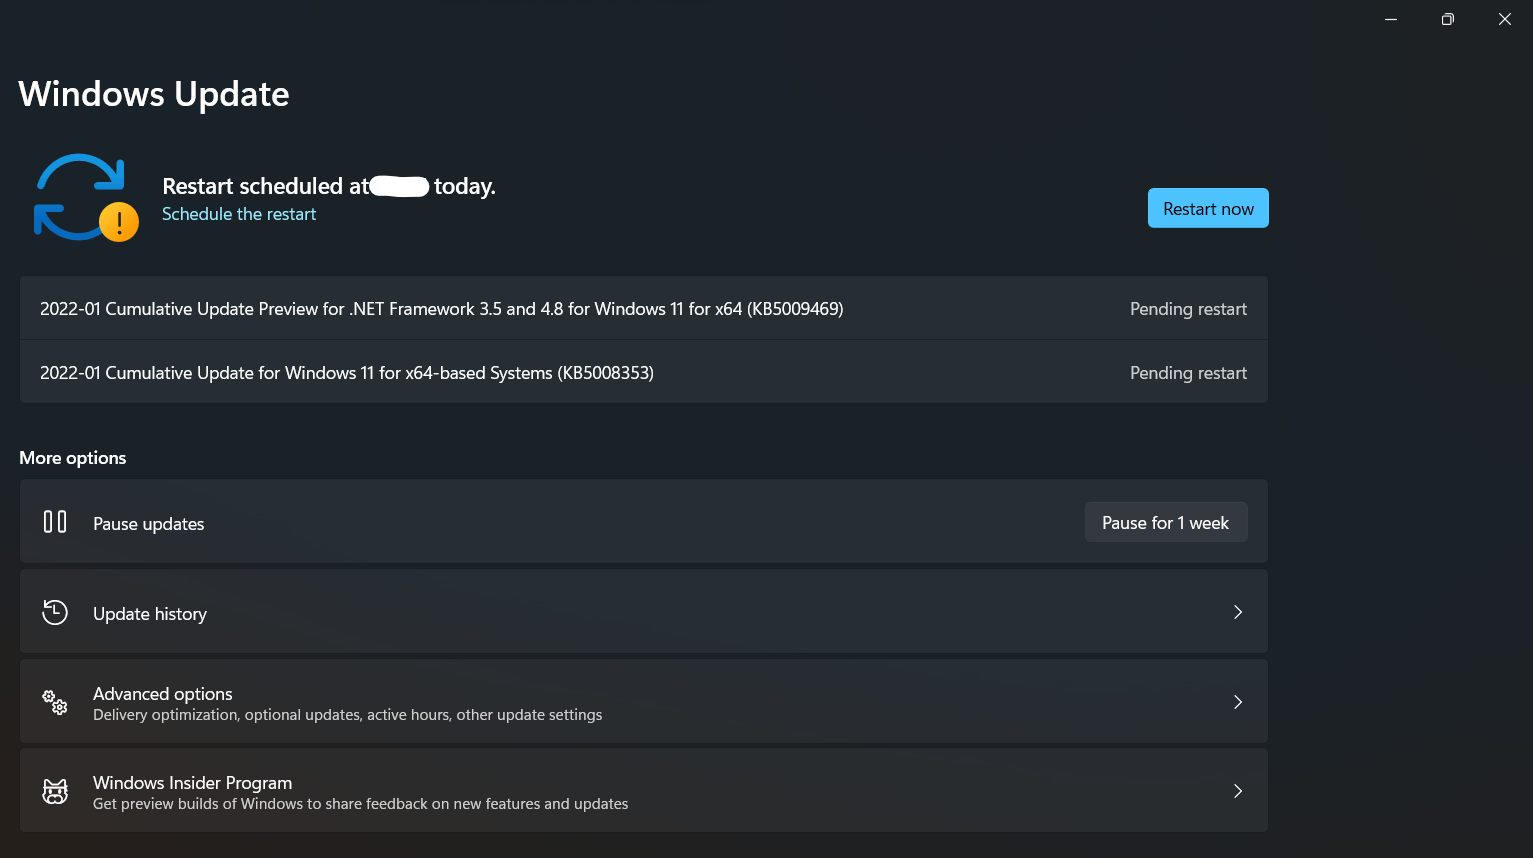This screenshot has height=858, width=1533.
Task: Close the Windows Update window
Action: [x=1504, y=19]
